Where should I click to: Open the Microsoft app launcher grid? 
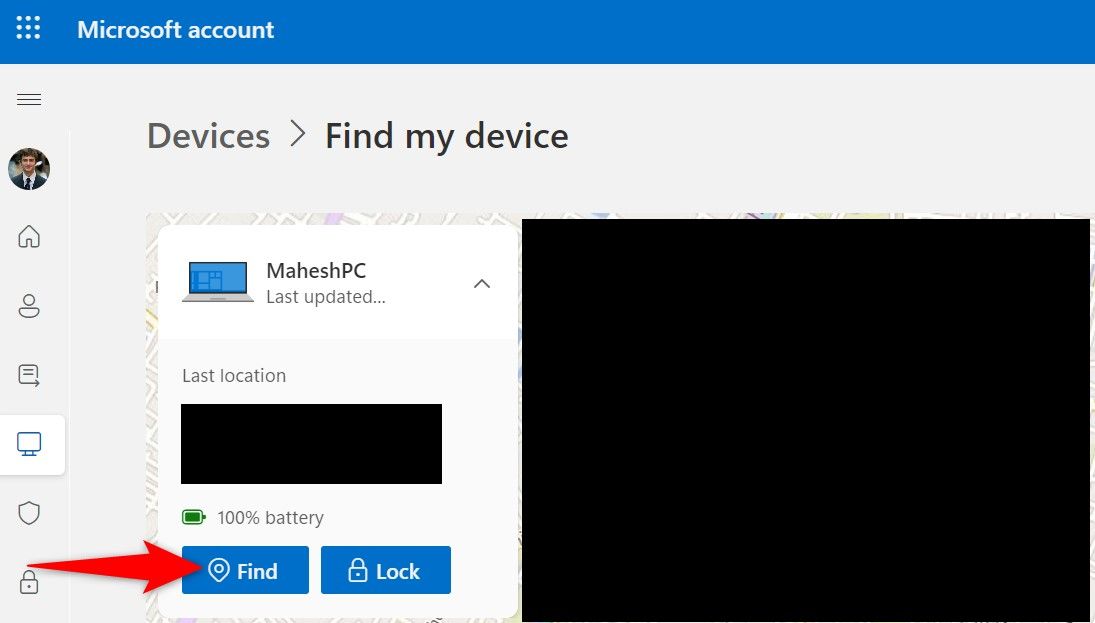28,29
